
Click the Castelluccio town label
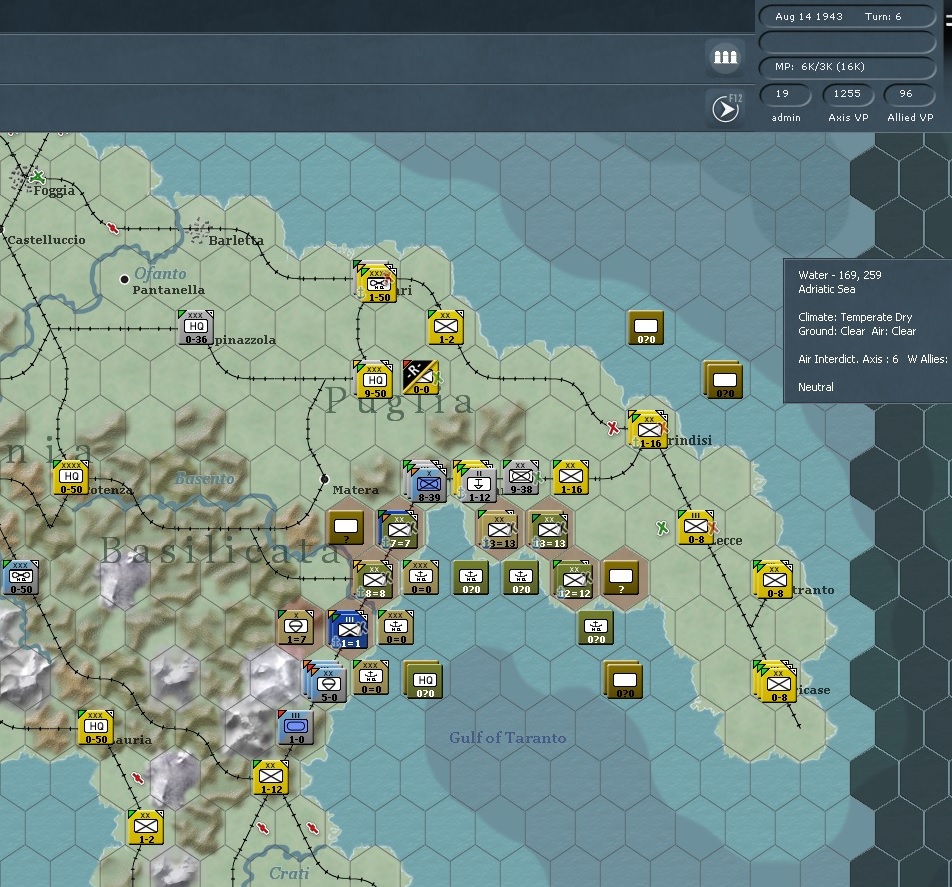[x=46, y=240]
